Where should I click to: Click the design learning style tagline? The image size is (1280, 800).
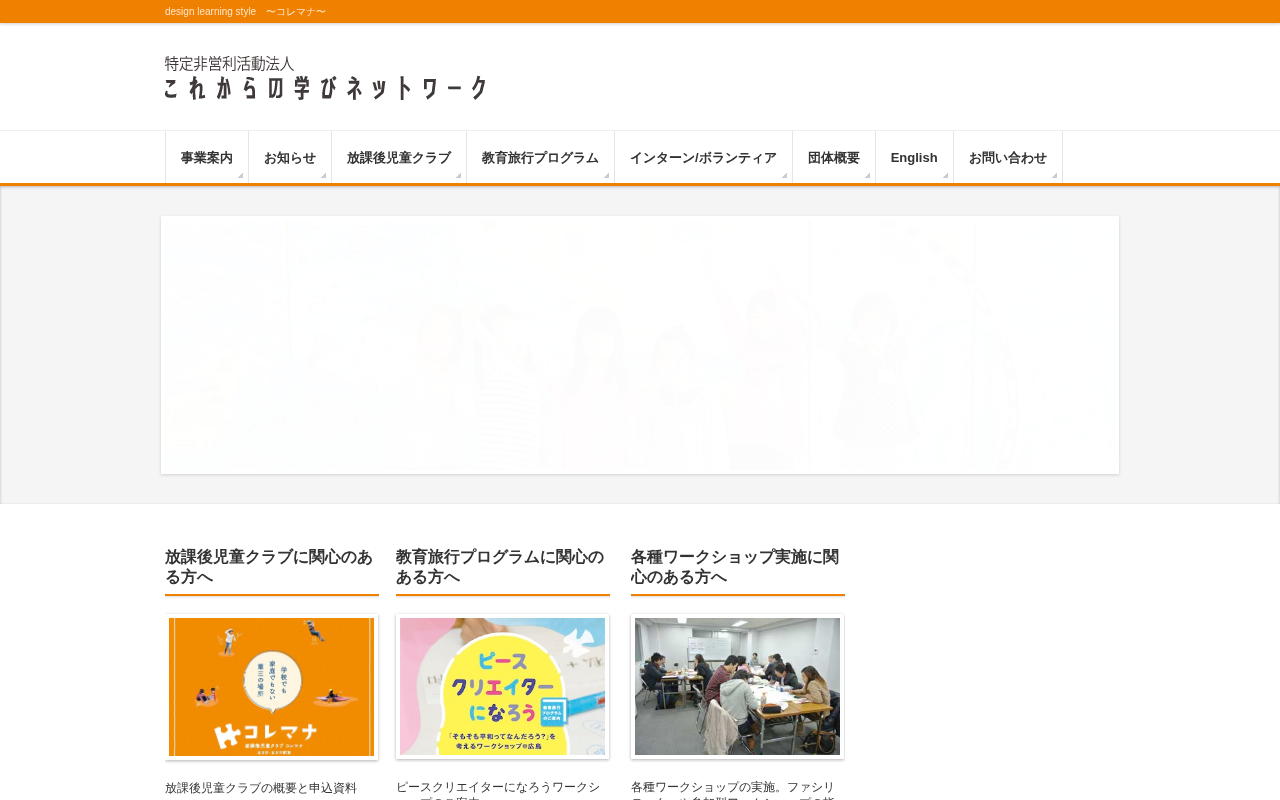[245, 12]
